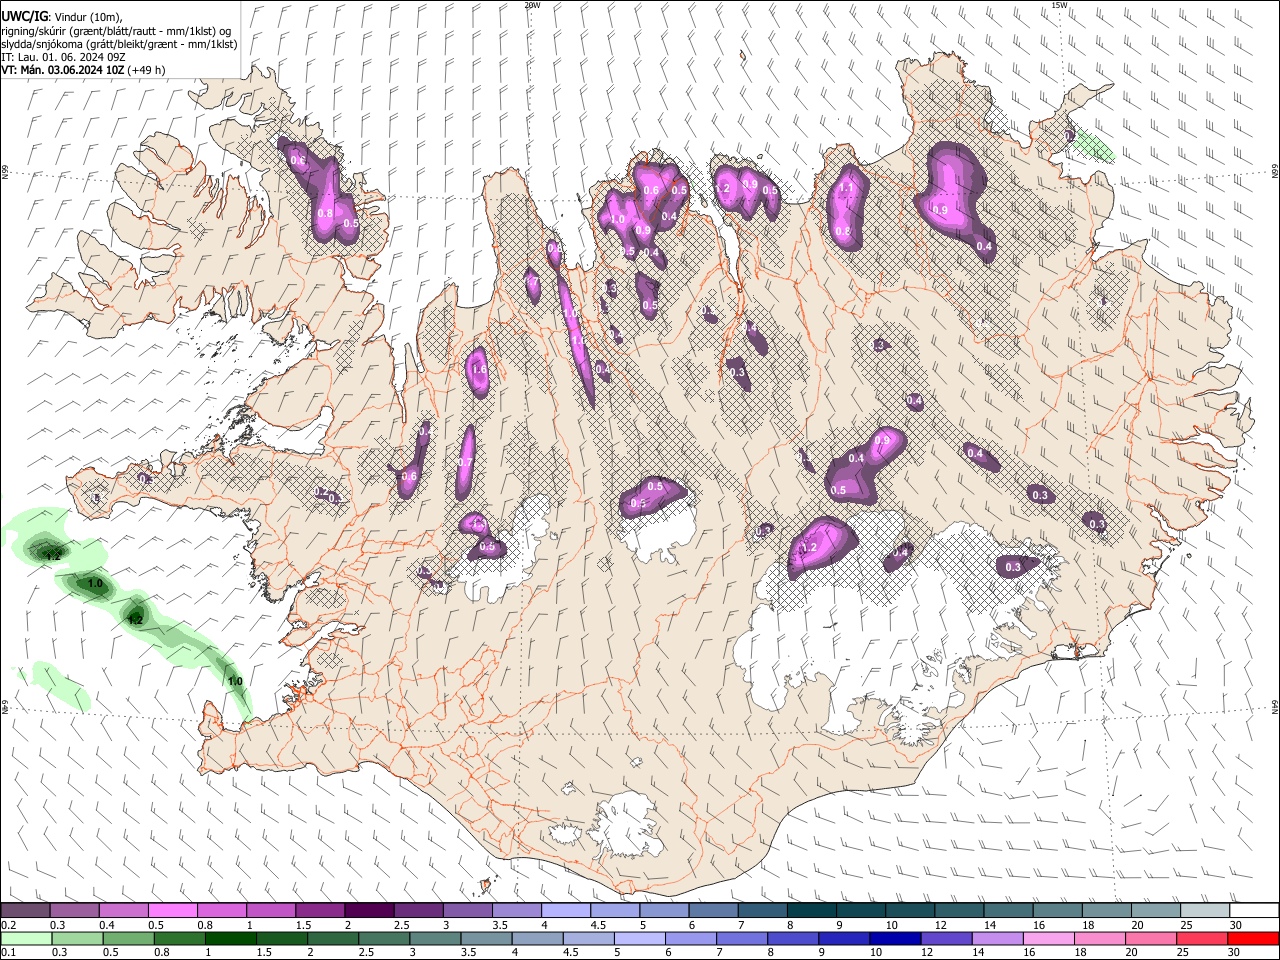Click the '15W' longitude label
This screenshot has width=1280, height=960.
[x=1059, y=5]
